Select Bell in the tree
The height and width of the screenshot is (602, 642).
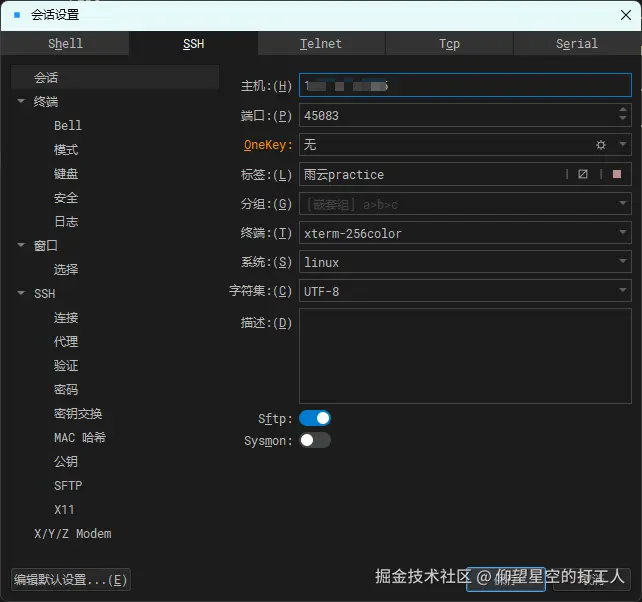pos(68,125)
